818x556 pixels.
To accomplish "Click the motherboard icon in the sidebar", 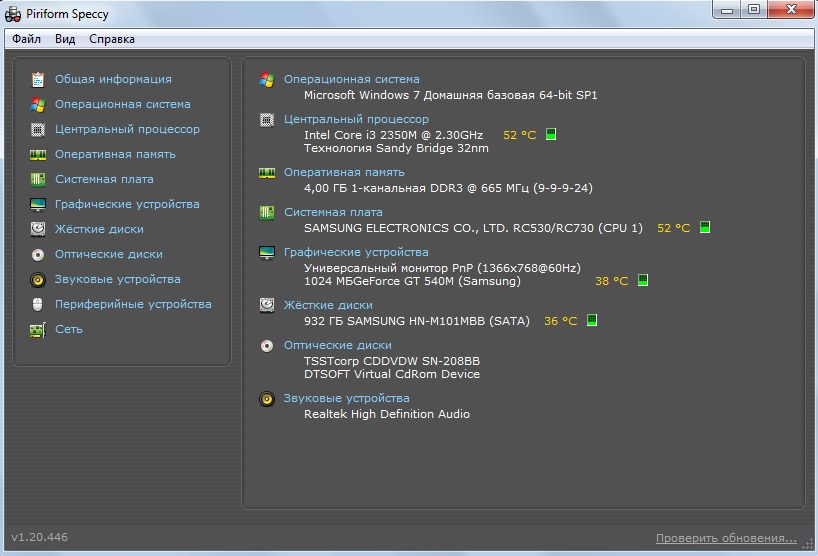I will pyautogui.click(x=38, y=179).
